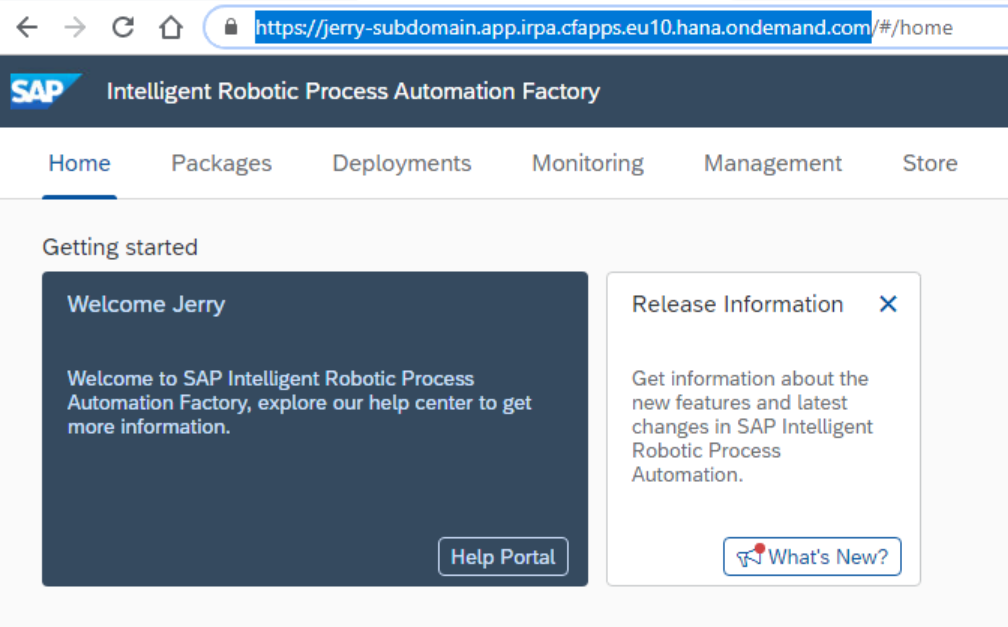Click the megaphone icon in What's New
The height and width of the screenshot is (627, 1008).
click(x=750, y=556)
